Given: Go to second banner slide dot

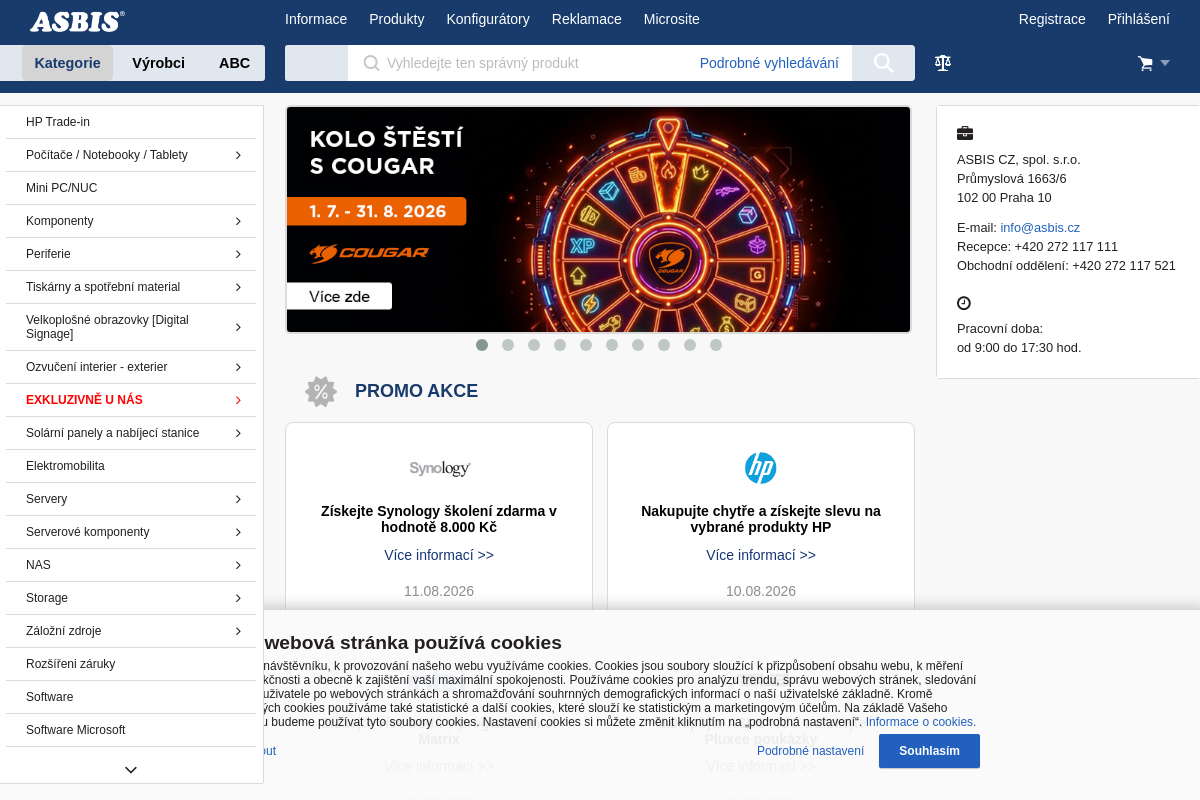Looking at the screenshot, I should pos(508,345).
